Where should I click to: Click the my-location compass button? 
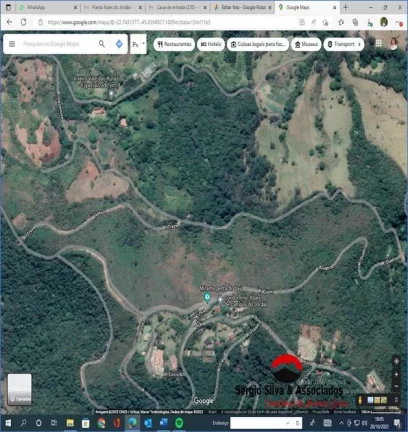click(x=396, y=361)
